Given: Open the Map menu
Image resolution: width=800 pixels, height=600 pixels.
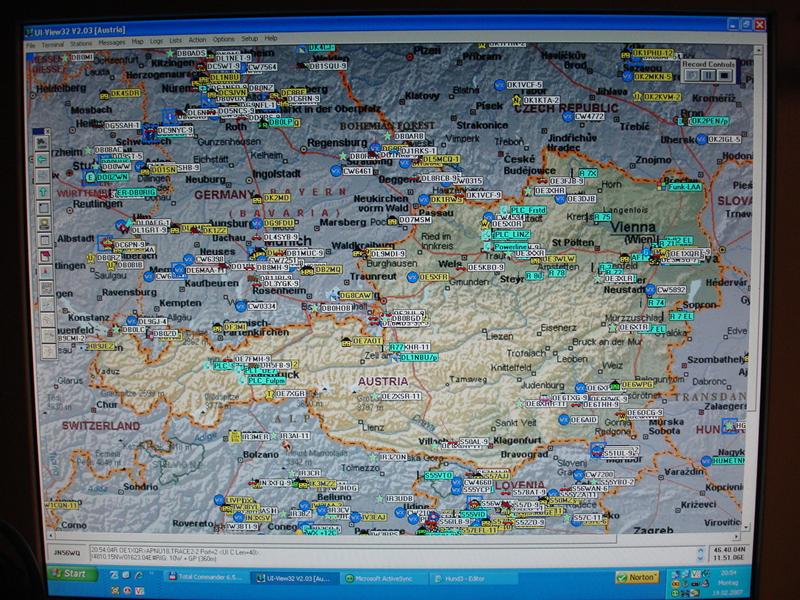Looking at the screenshot, I should point(137,42).
